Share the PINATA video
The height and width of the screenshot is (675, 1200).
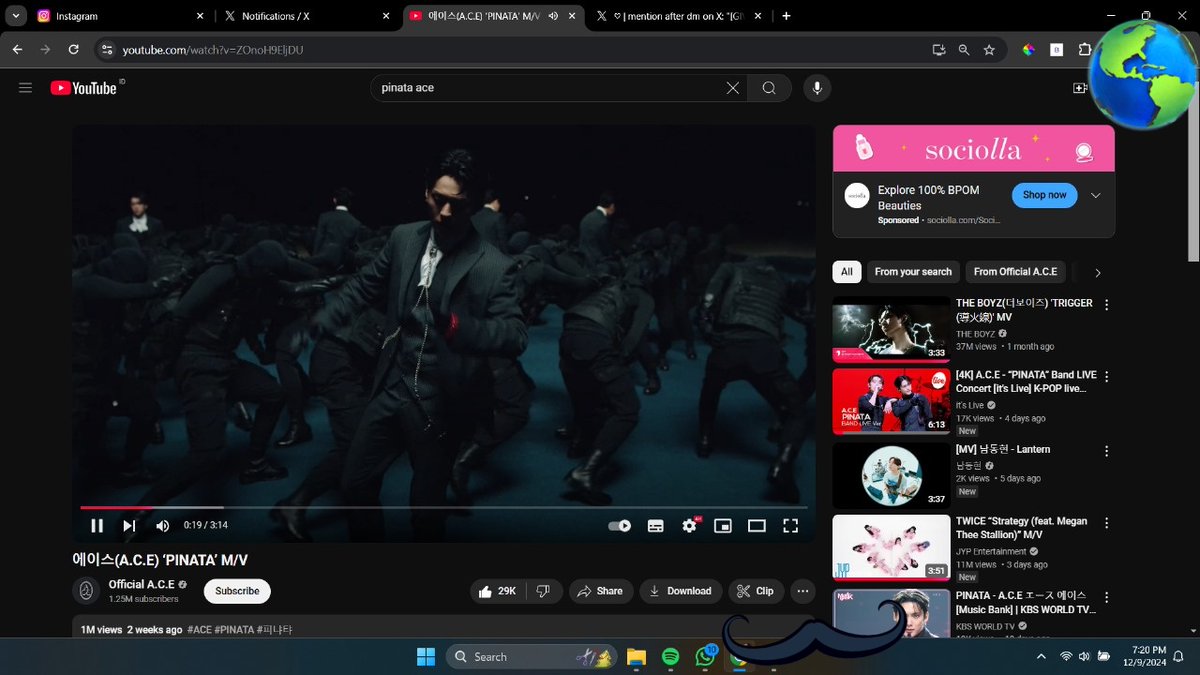pyautogui.click(x=601, y=591)
